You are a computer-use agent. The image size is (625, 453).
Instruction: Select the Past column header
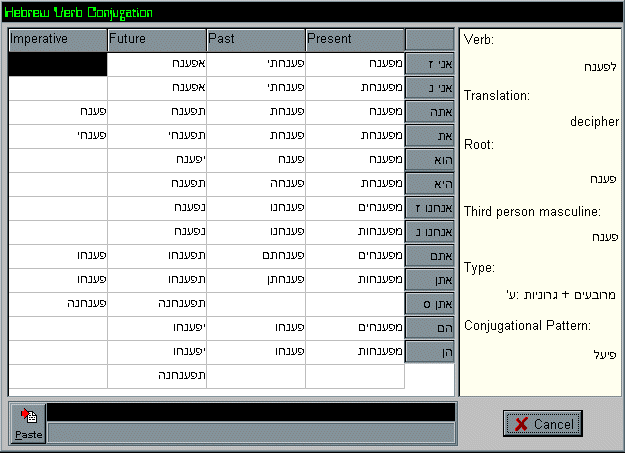(256, 40)
